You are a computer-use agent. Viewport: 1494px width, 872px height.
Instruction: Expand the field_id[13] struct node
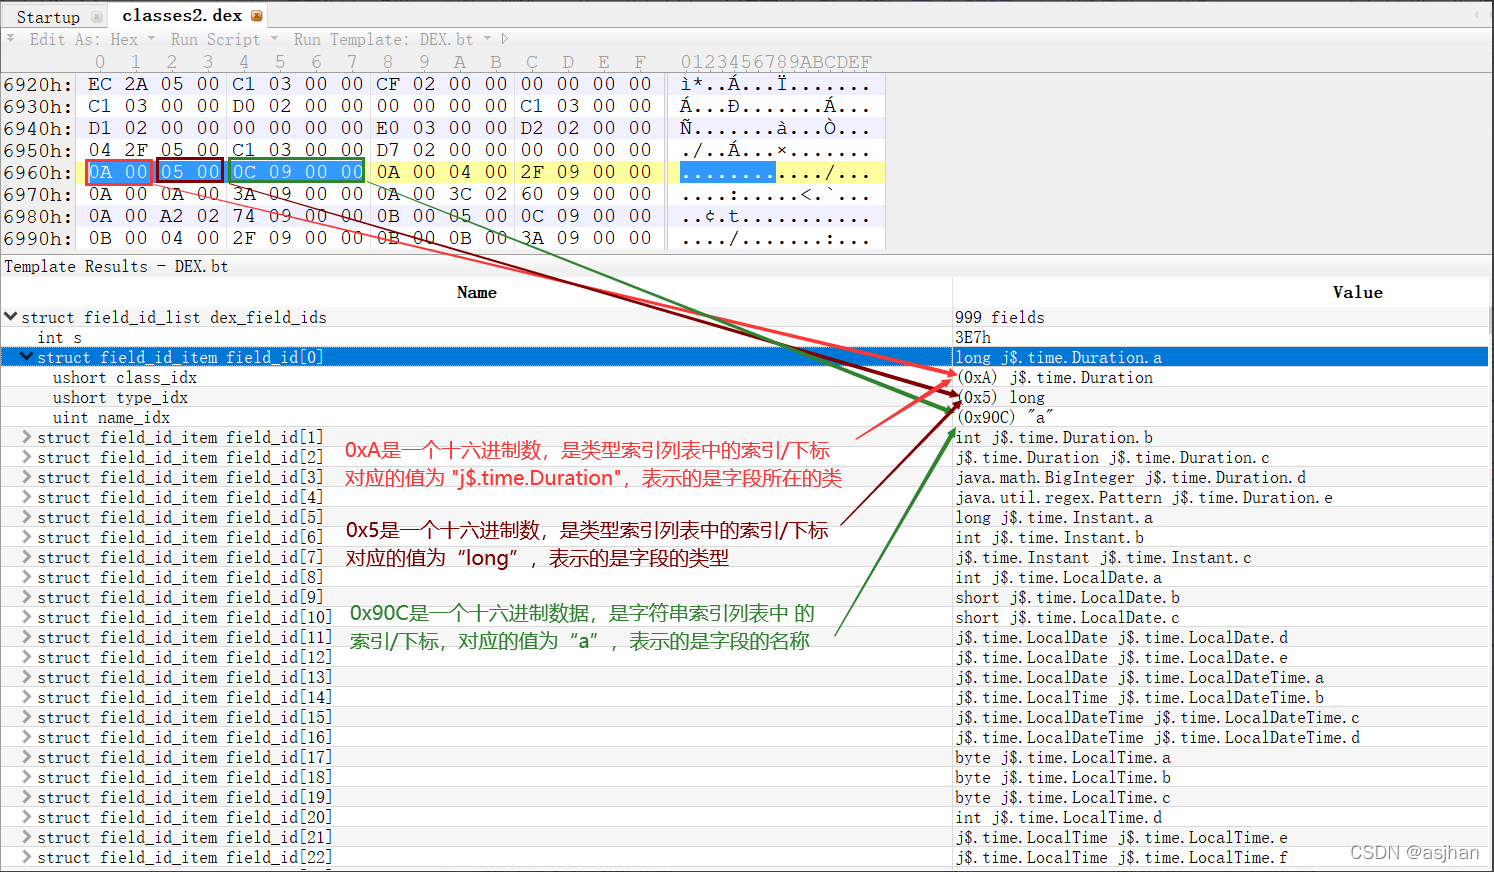(x=27, y=677)
